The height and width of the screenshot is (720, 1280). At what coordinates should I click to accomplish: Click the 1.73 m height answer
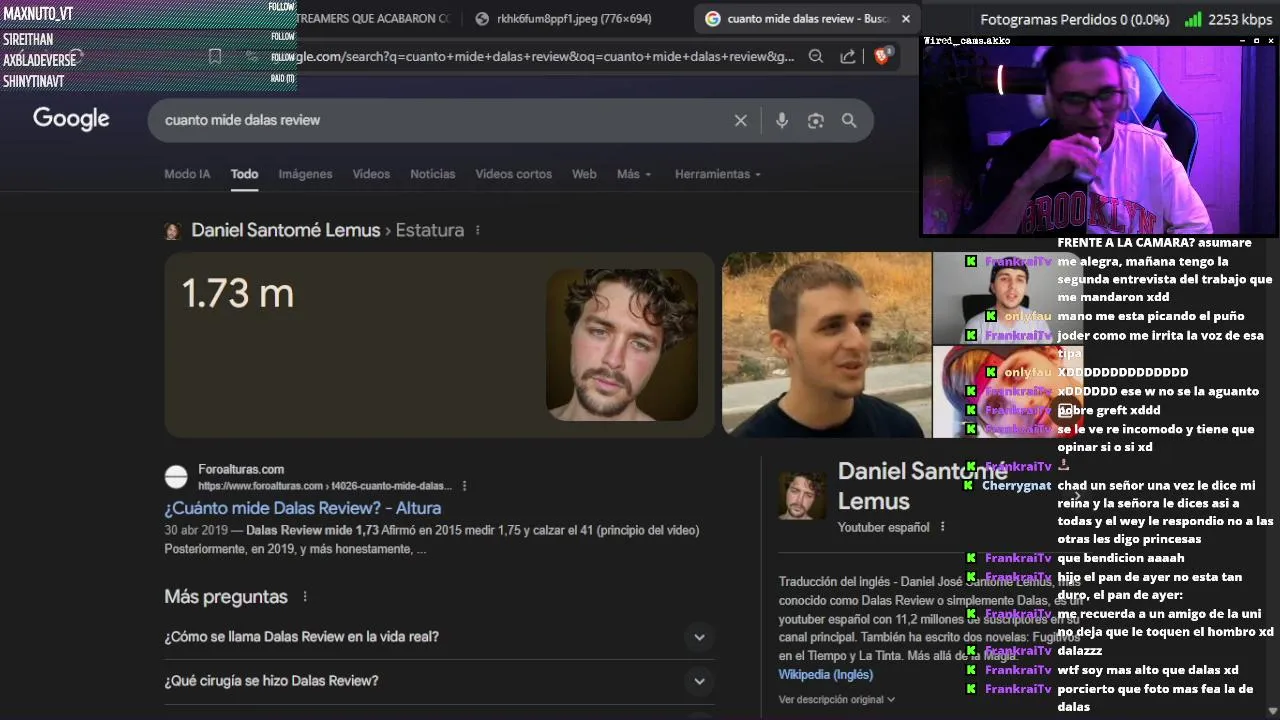point(238,293)
